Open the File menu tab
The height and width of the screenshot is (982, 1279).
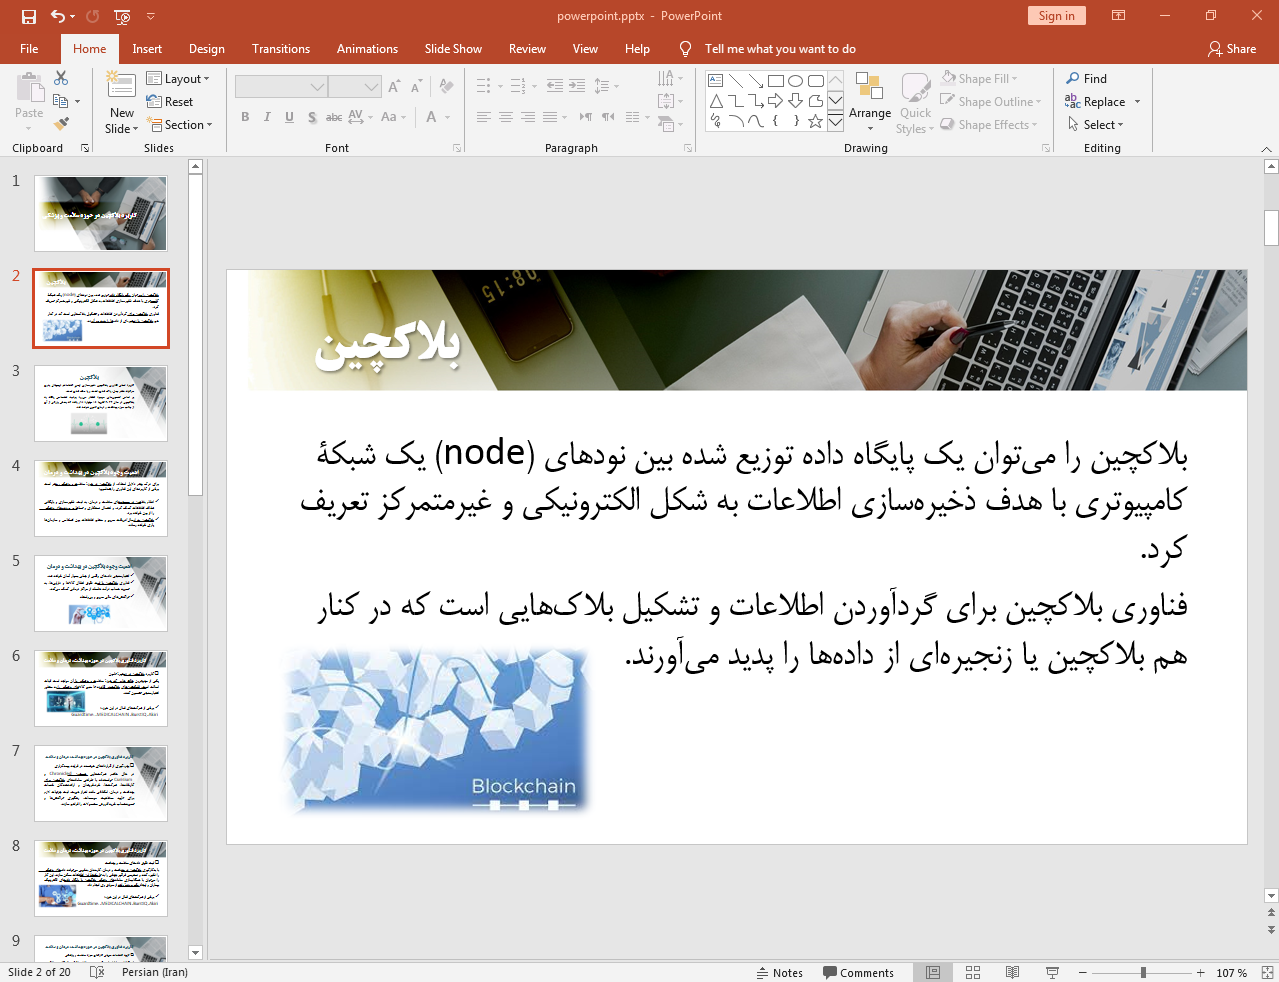[x=29, y=48]
